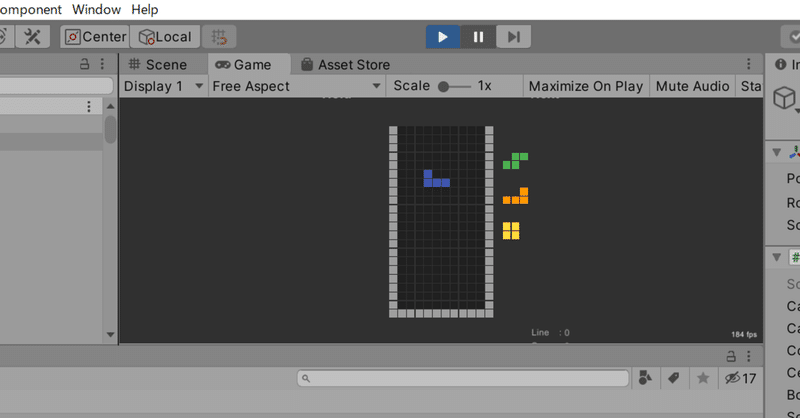Switch to the Game tab
The image size is (800, 418).
tap(243, 65)
